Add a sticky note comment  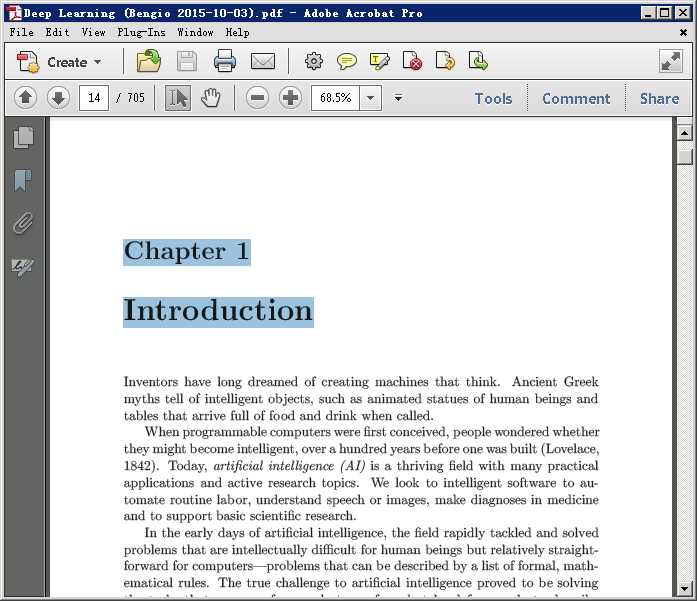[347, 61]
